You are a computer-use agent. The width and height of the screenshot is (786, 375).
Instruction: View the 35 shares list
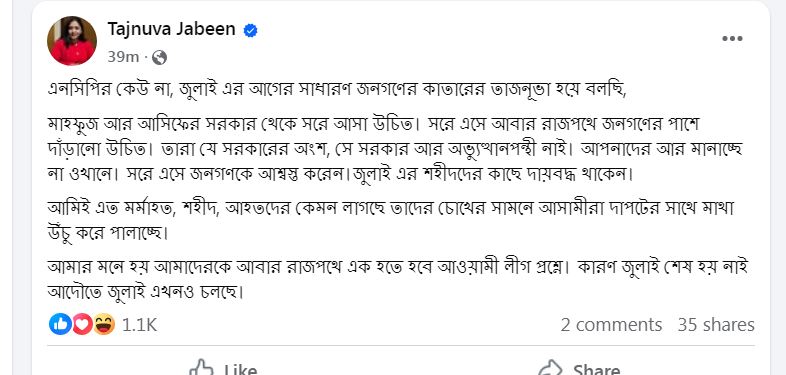click(716, 325)
